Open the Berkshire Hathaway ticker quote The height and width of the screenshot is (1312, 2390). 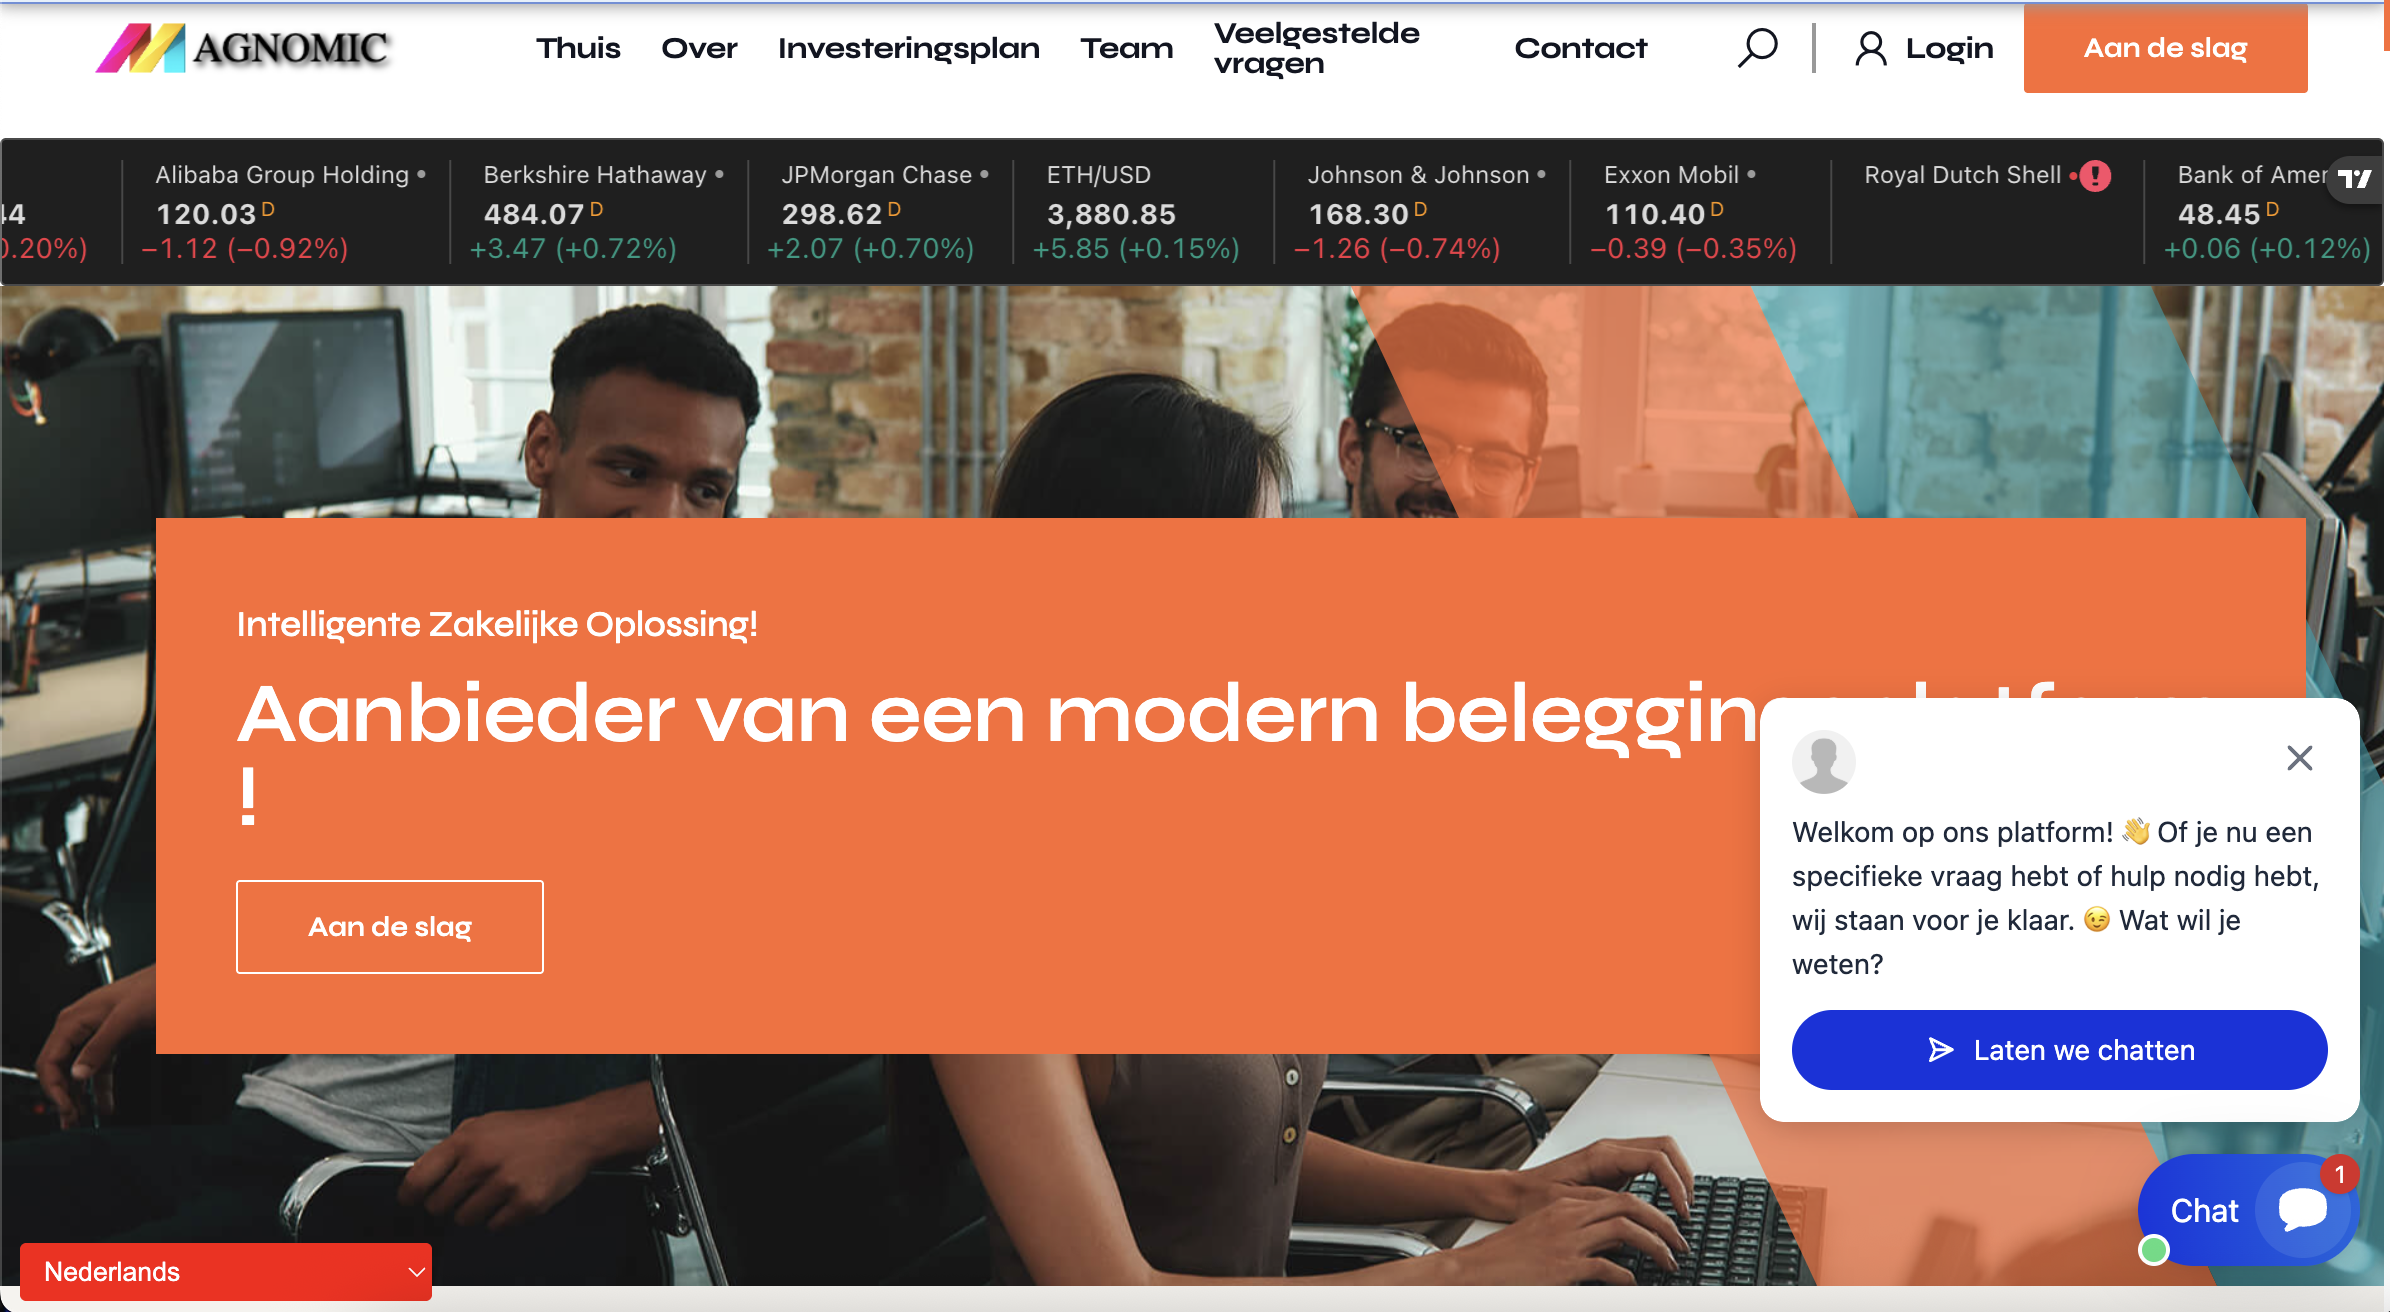point(598,212)
